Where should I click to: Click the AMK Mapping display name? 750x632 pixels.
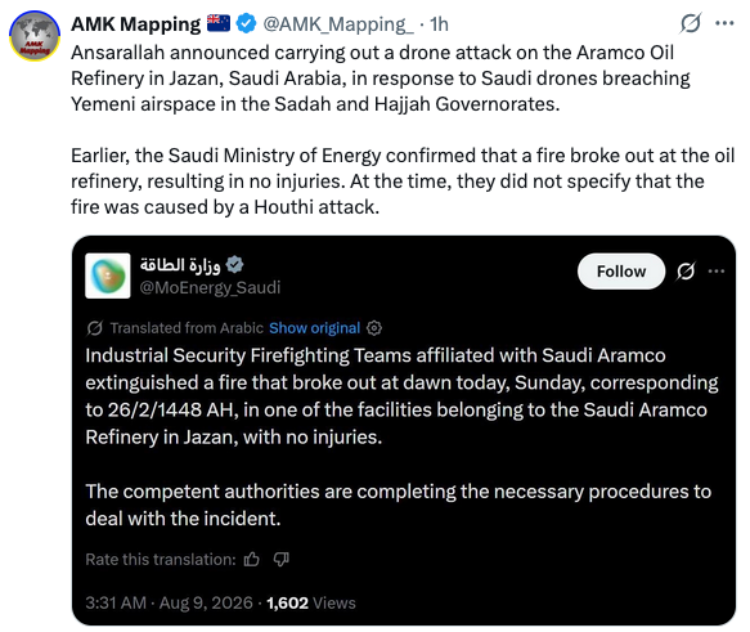pyautogui.click(x=136, y=24)
